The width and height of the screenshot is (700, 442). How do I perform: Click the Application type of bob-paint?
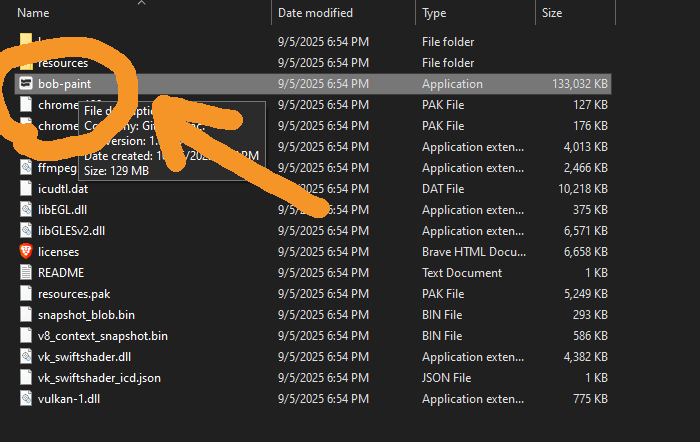pos(452,84)
